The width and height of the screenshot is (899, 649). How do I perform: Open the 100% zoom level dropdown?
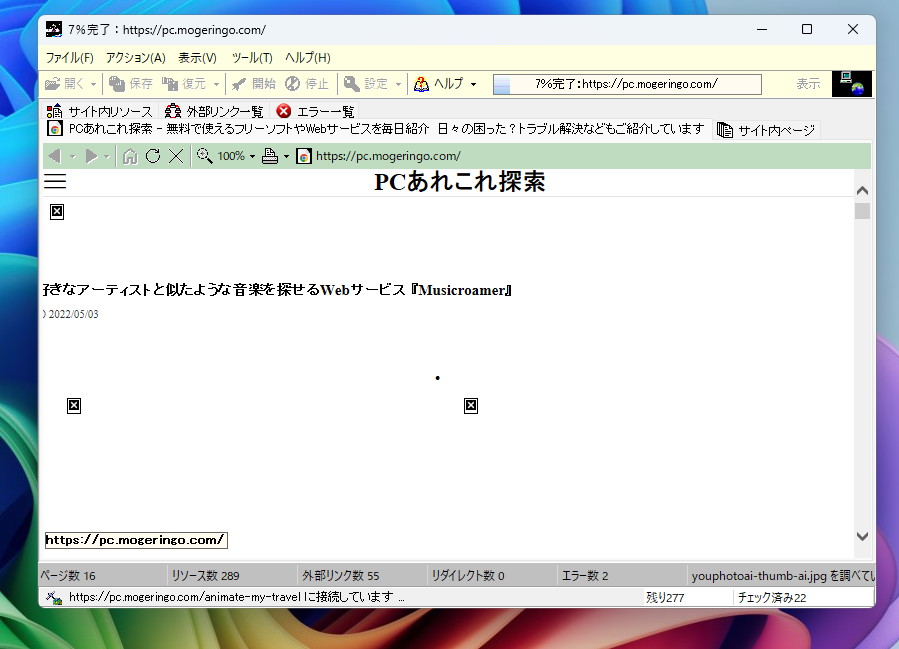(x=230, y=156)
